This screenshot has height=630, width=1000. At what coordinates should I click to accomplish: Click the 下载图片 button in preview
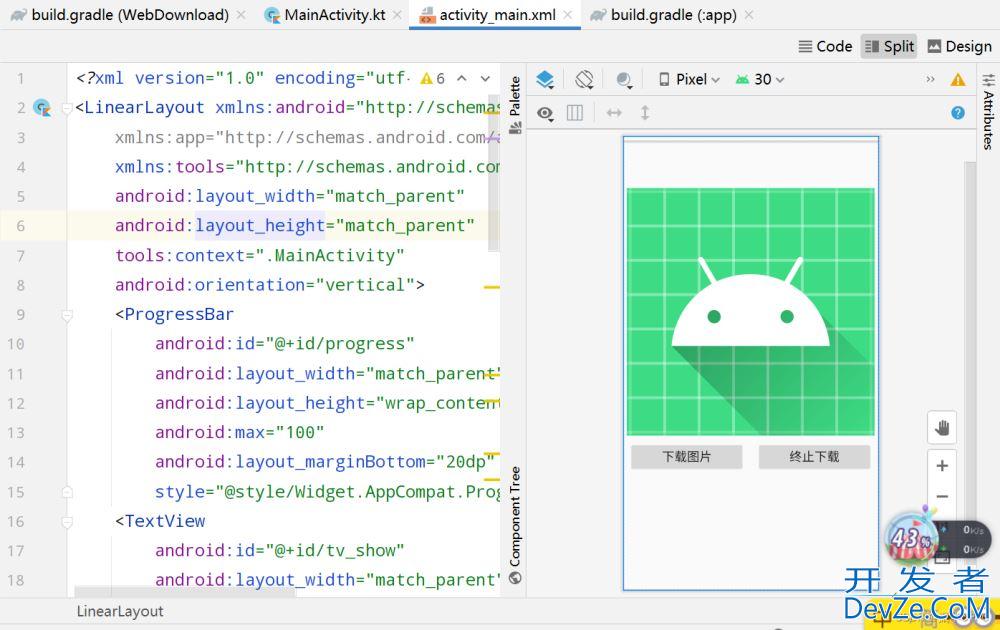point(686,457)
